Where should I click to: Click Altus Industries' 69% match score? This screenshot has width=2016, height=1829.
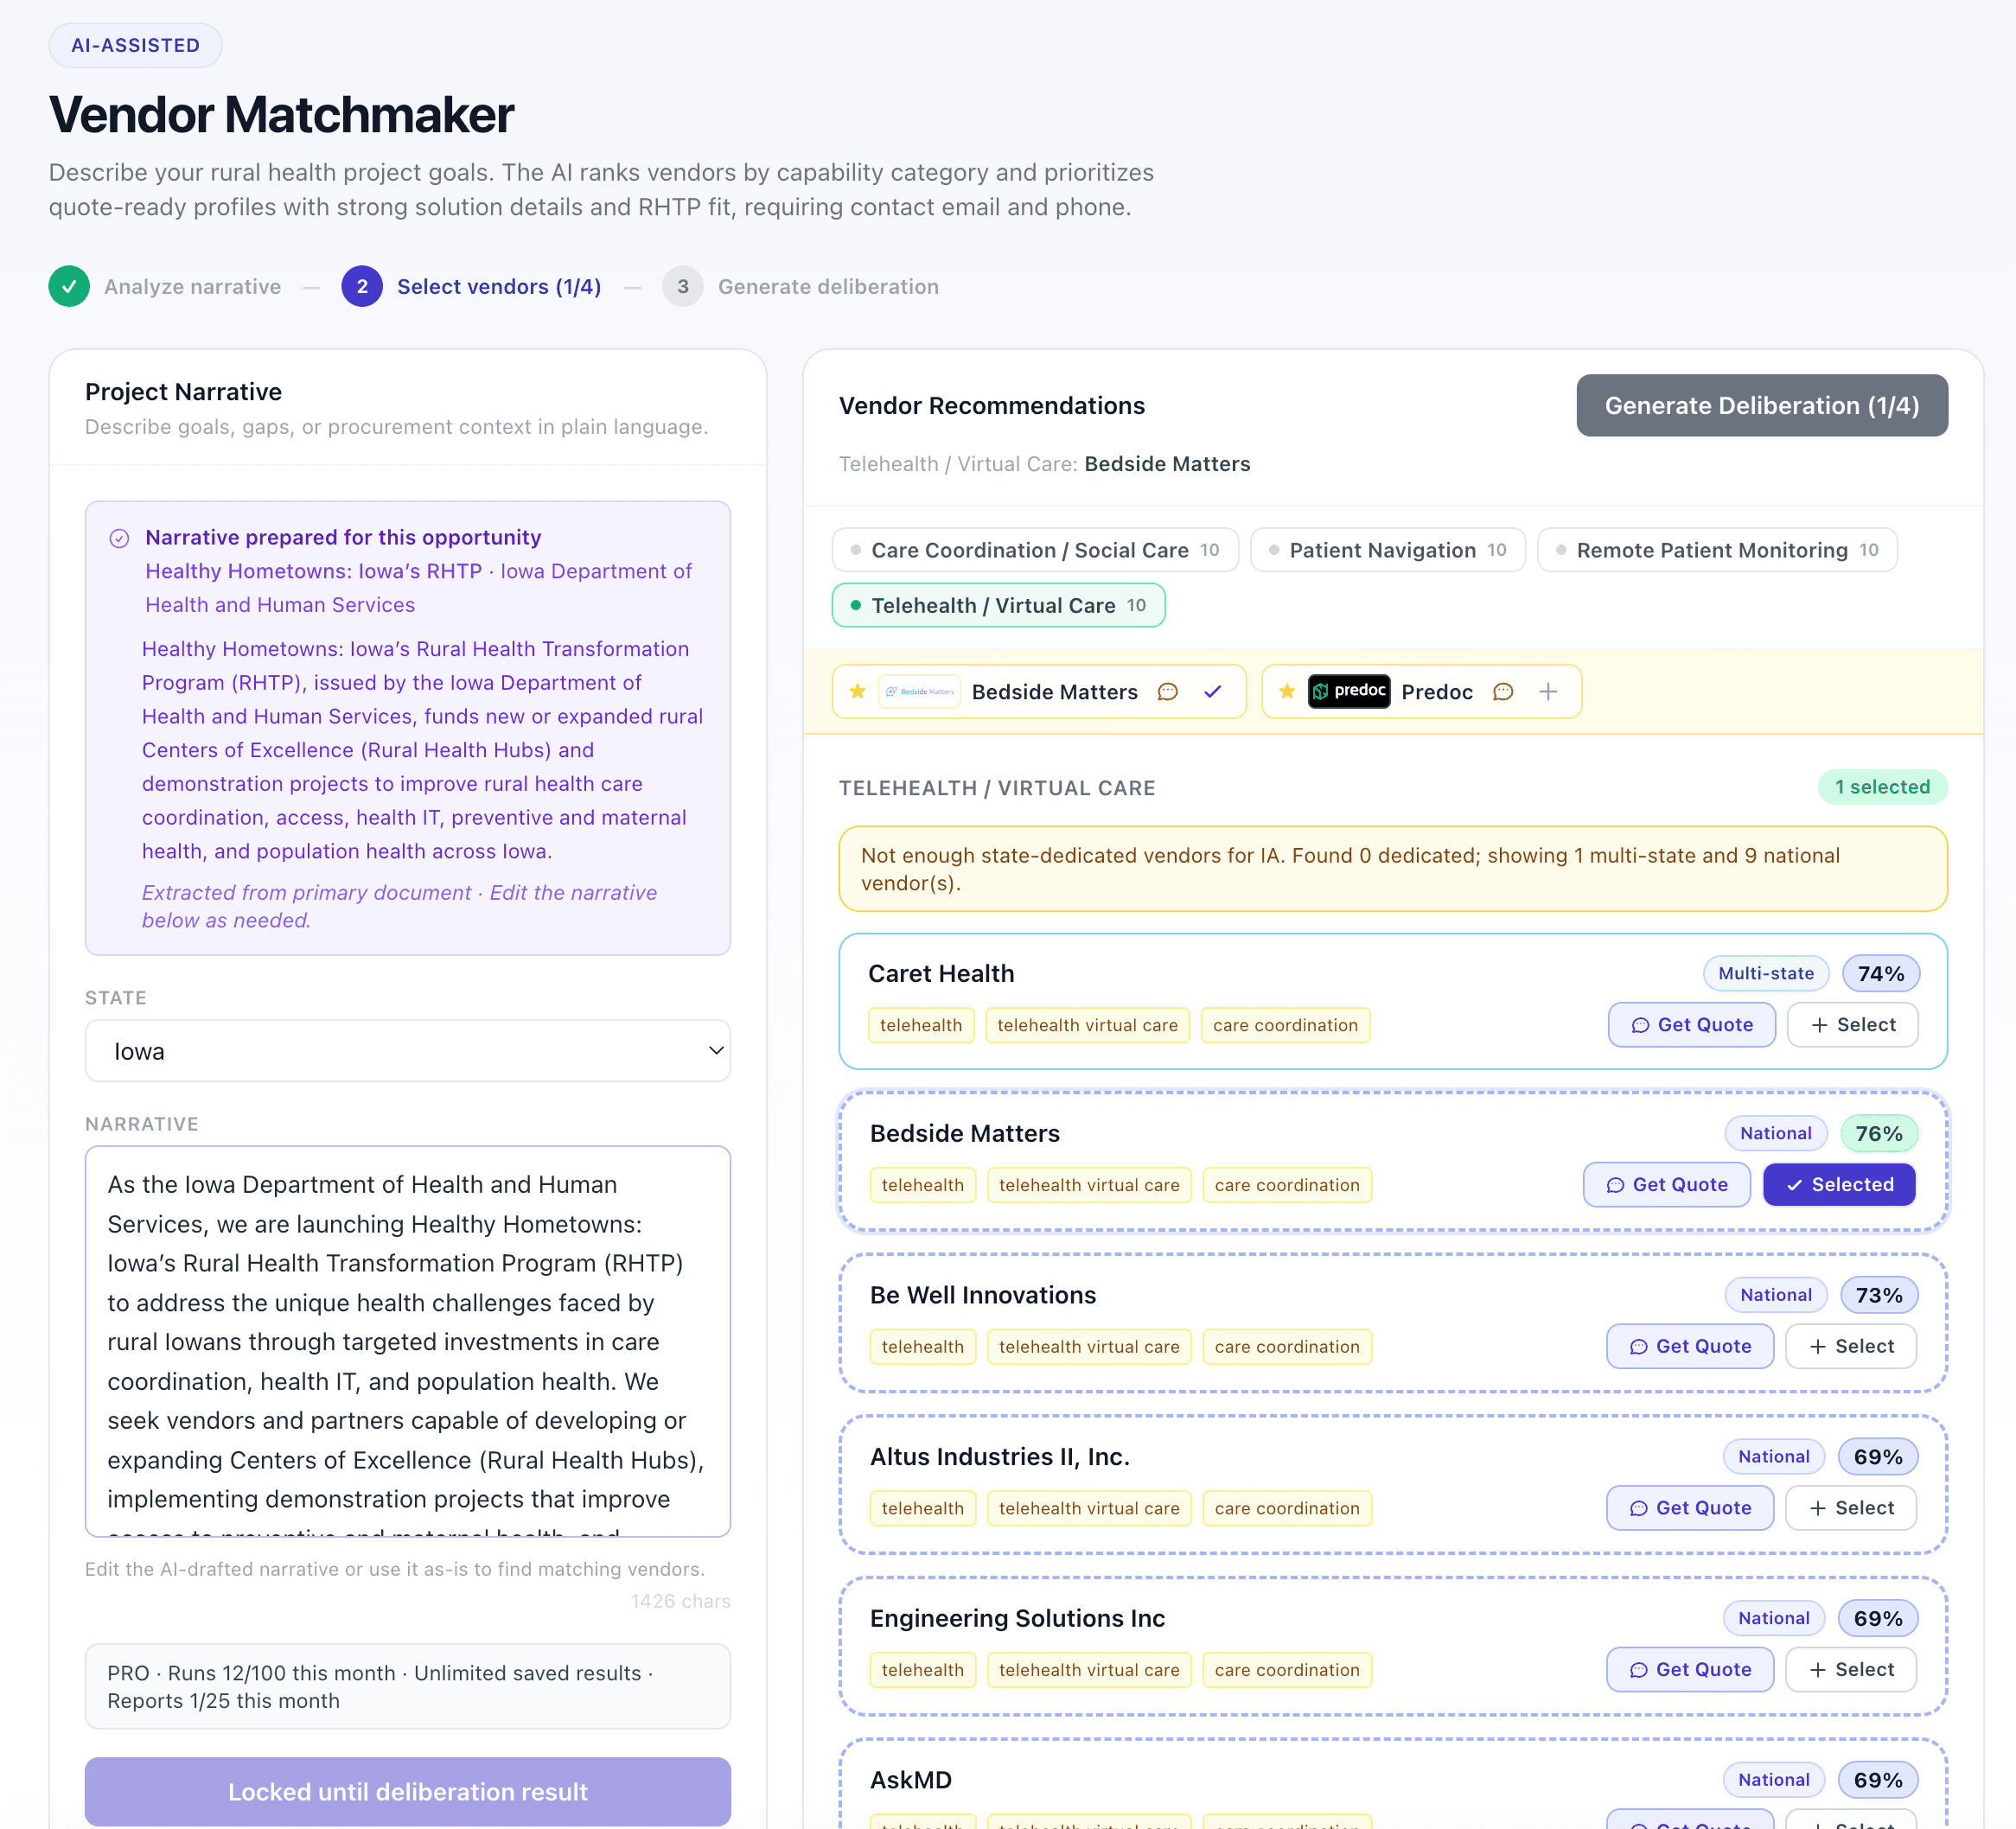click(1878, 1457)
